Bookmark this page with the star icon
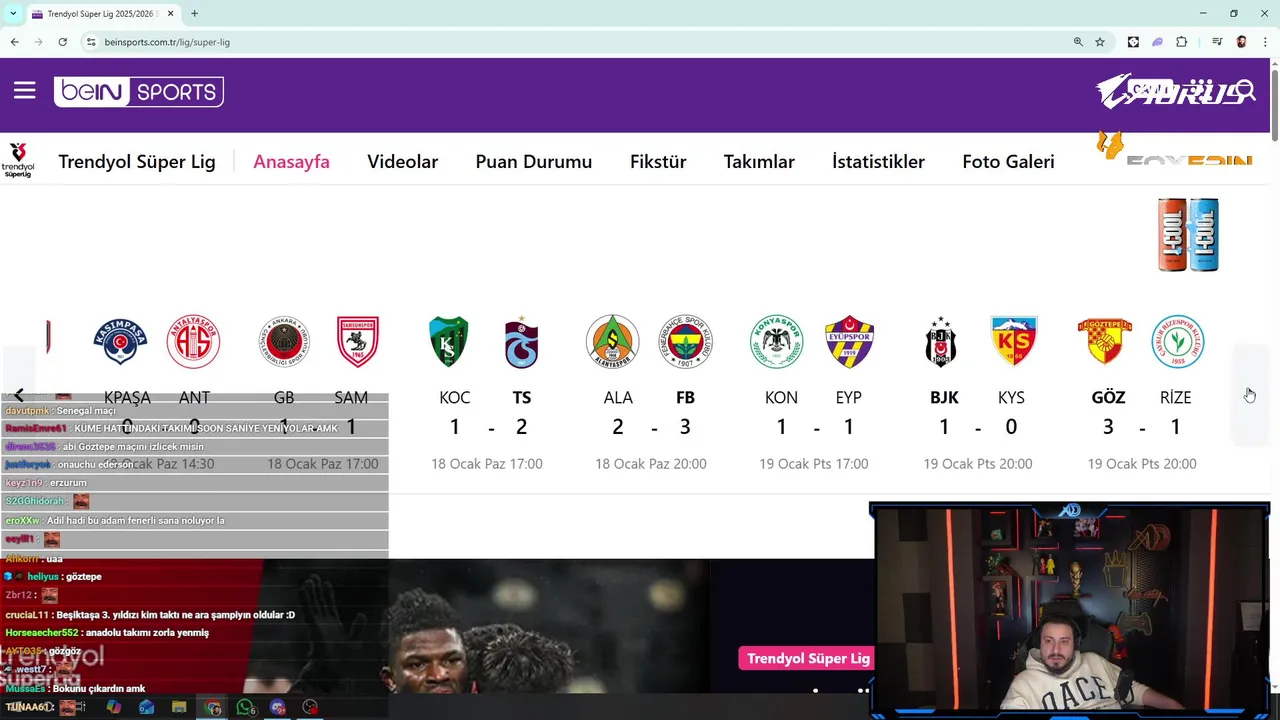Screen dimensions: 1280x720 click(1100, 42)
